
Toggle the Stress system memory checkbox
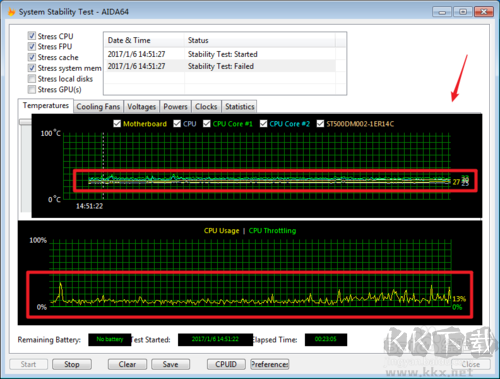(32, 68)
